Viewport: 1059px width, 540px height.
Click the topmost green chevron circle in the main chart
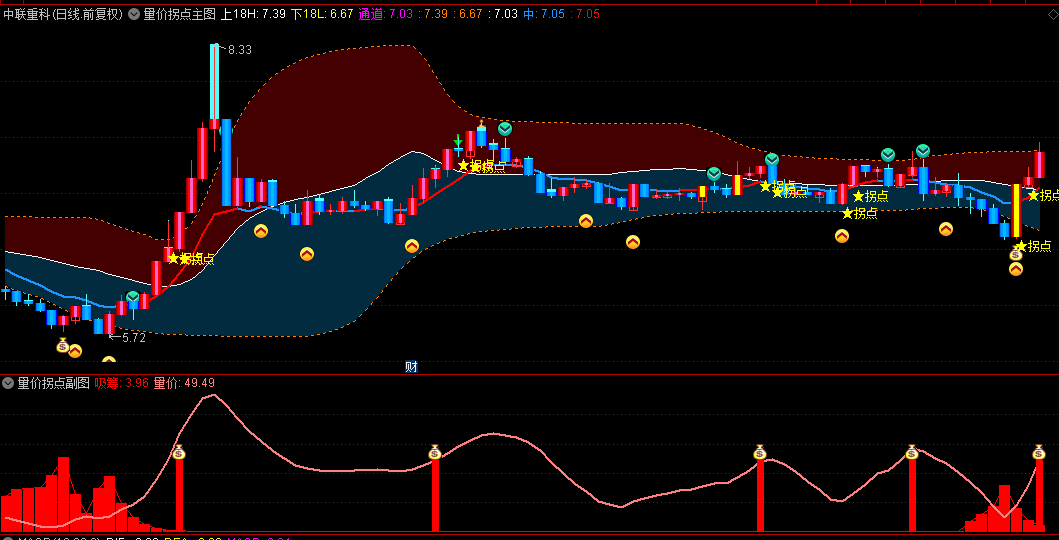tap(505, 128)
